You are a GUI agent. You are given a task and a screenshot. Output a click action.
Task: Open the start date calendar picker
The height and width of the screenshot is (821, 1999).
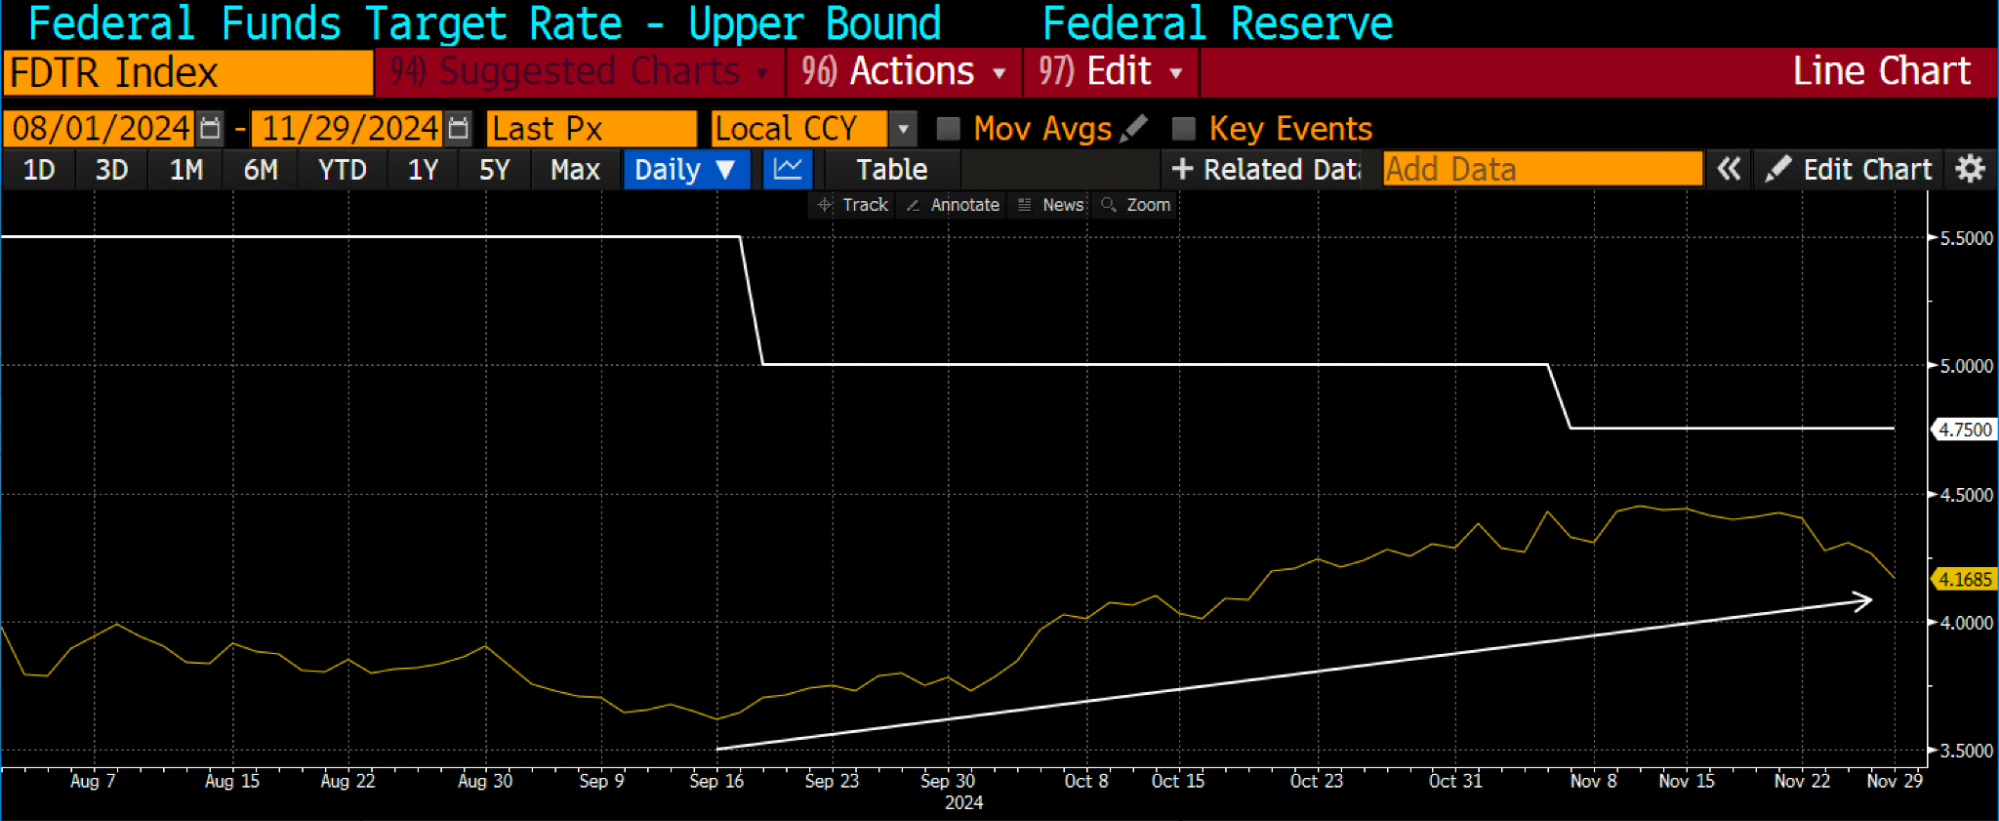tap(210, 128)
